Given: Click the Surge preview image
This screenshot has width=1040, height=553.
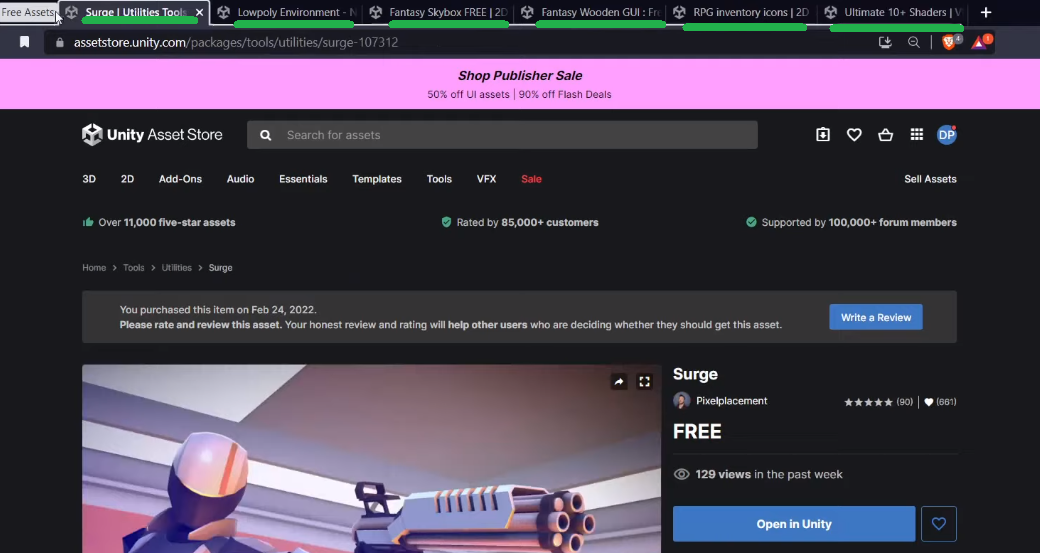Looking at the screenshot, I should coord(371,459).
